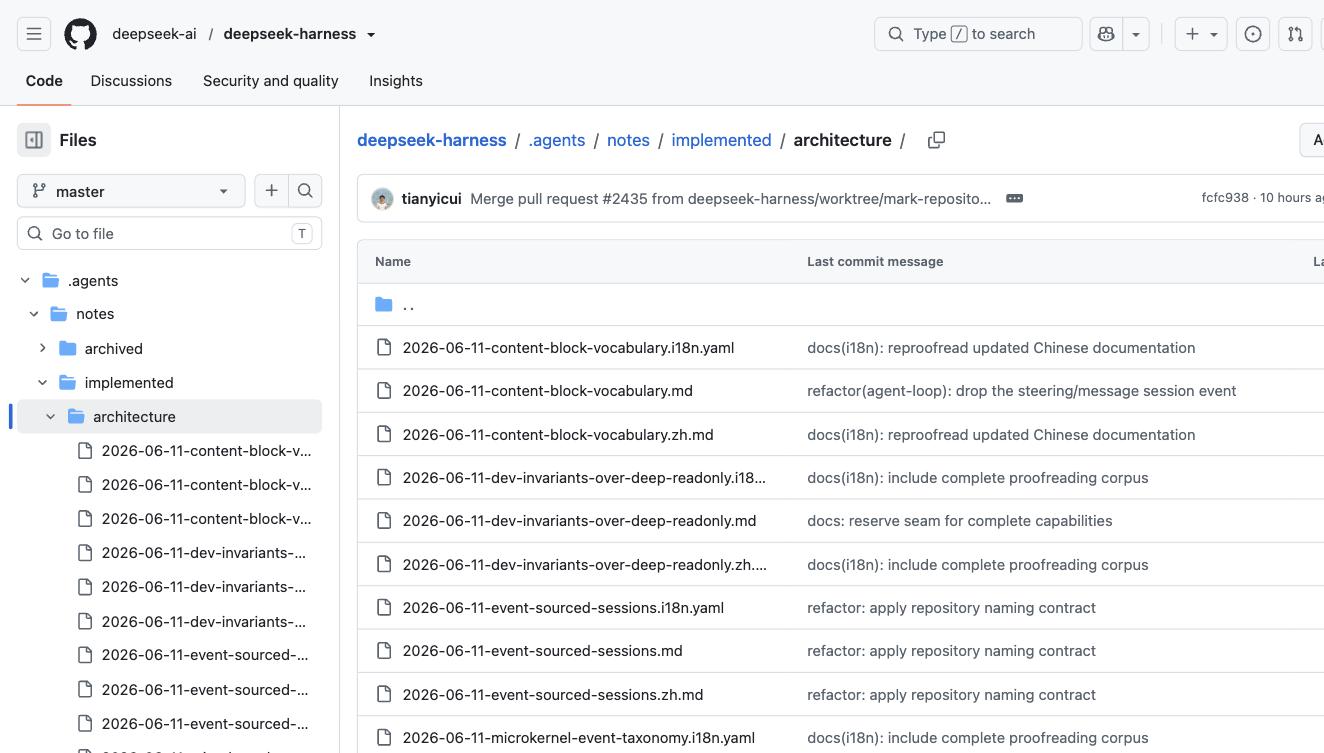Image resolution: width=1324 pixels, height=753 pixels.
Task: Open the Copilot dropdown arrow
Action: (1136, 34)
